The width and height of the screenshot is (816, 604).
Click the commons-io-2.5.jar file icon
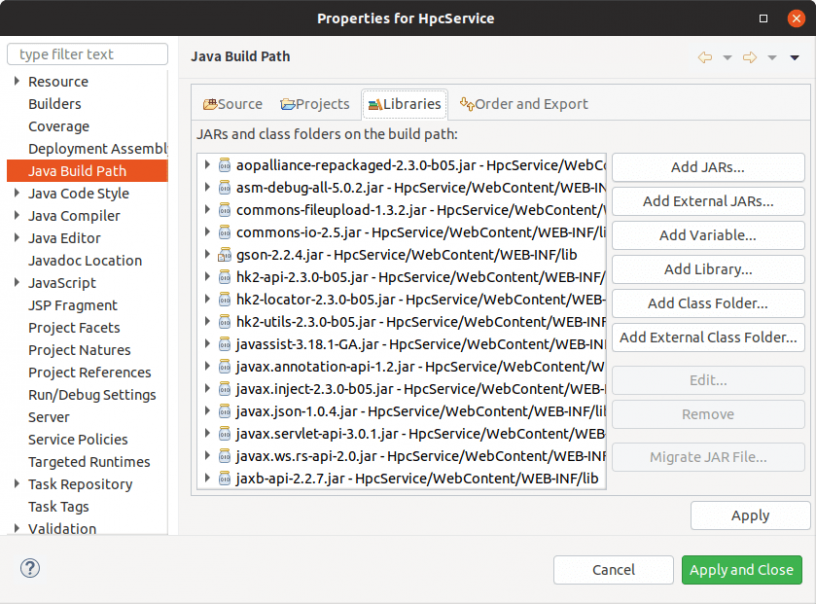[224, 232]
